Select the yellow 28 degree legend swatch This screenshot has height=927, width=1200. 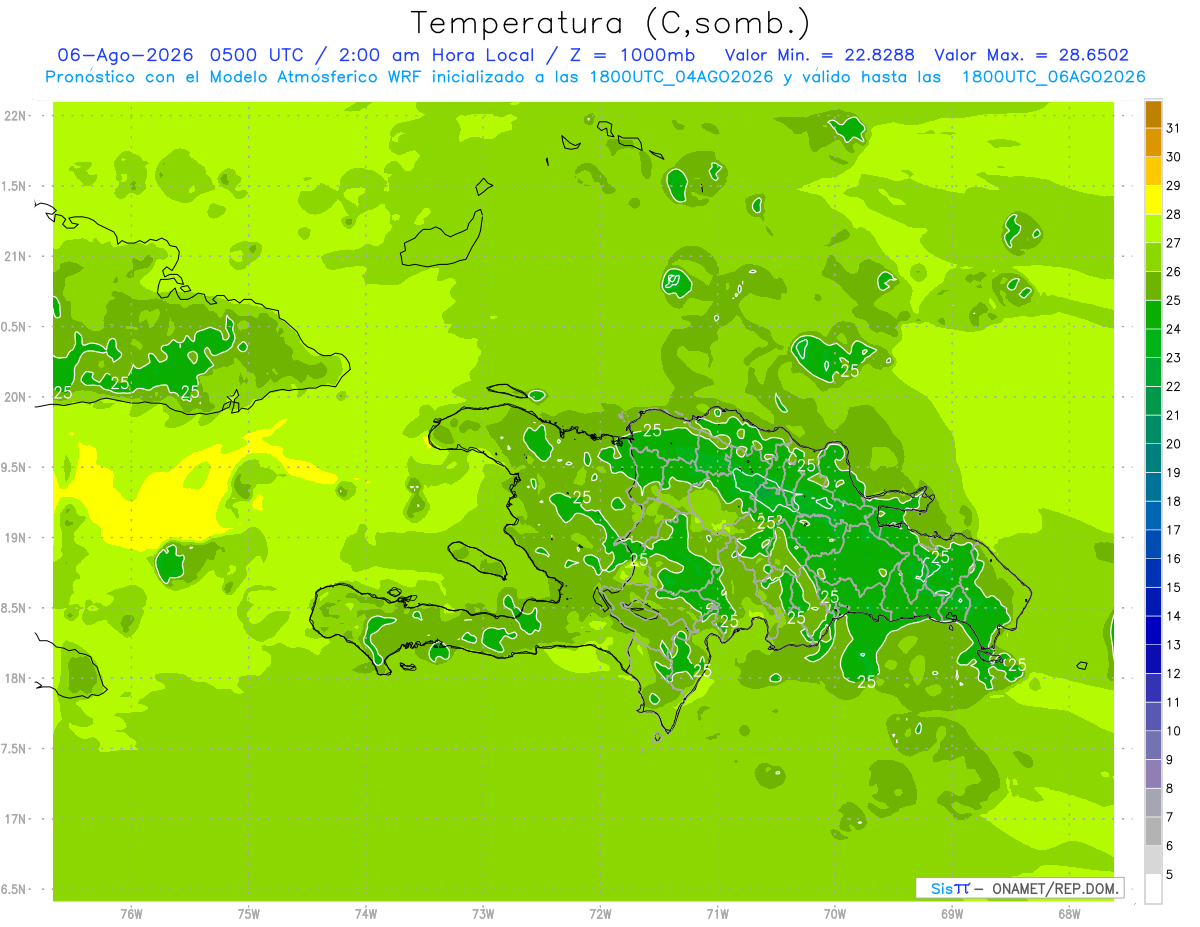(x=1153, y=200)
